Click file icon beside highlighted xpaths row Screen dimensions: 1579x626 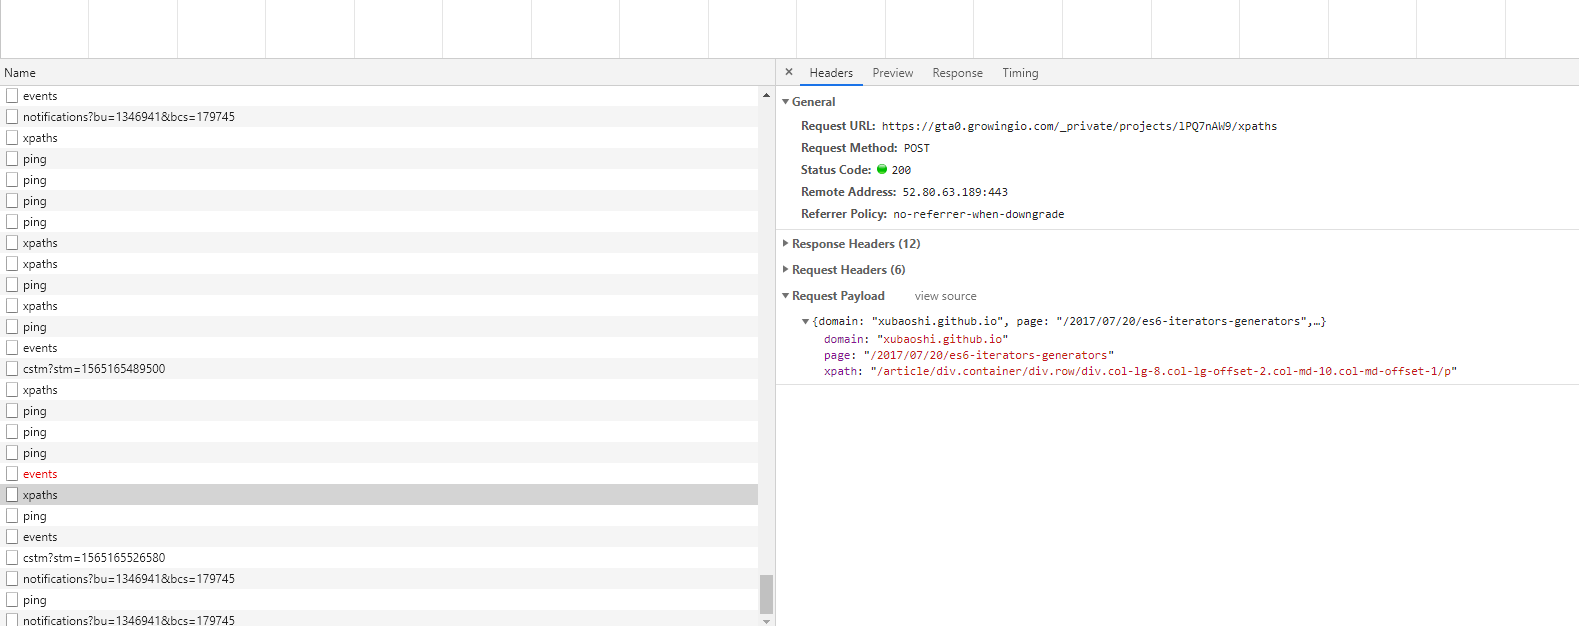[x=12, y=494]
